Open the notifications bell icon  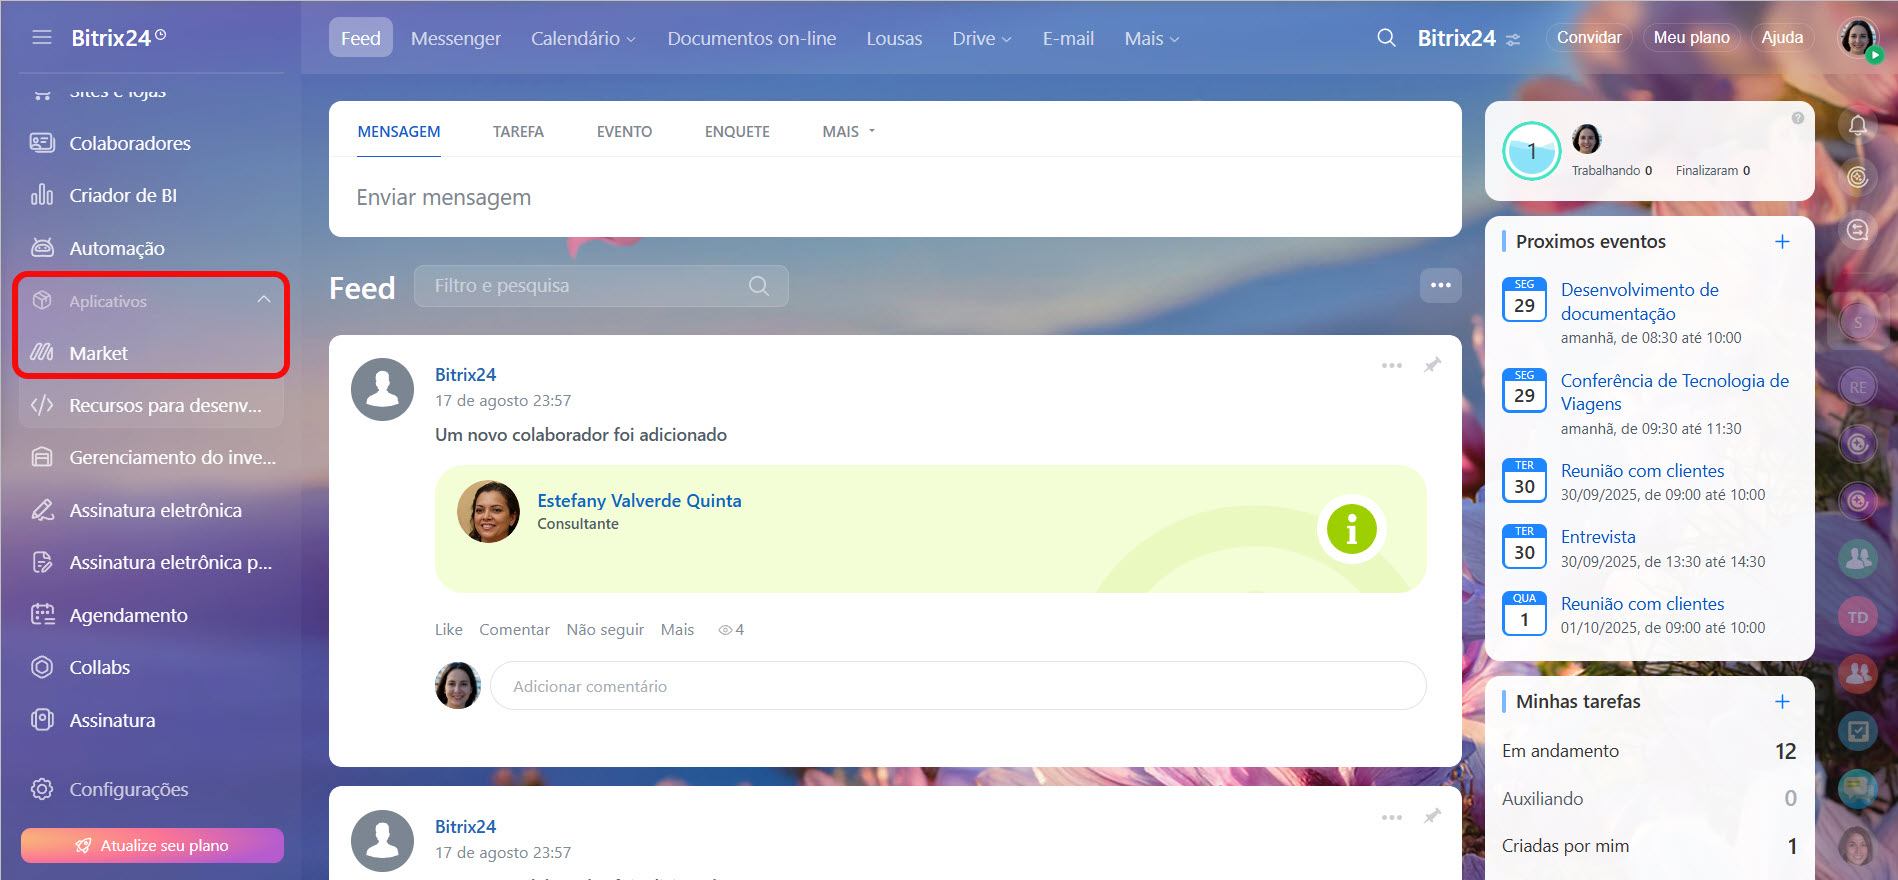(1857, 126)
